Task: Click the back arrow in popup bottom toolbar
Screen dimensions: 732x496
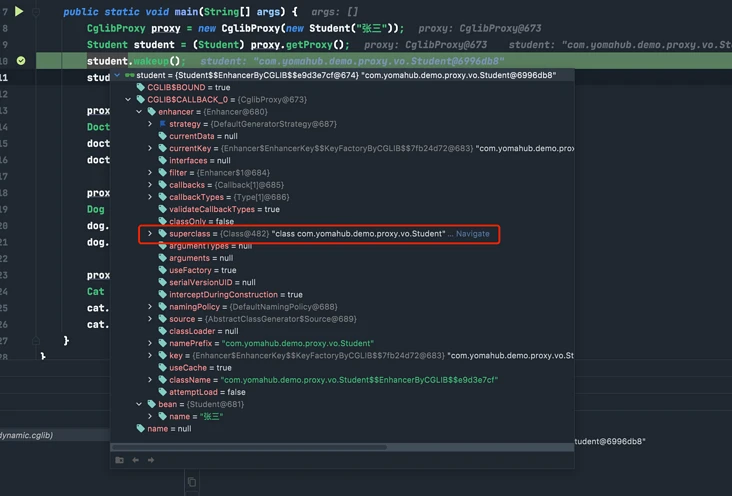Action: 135,460
